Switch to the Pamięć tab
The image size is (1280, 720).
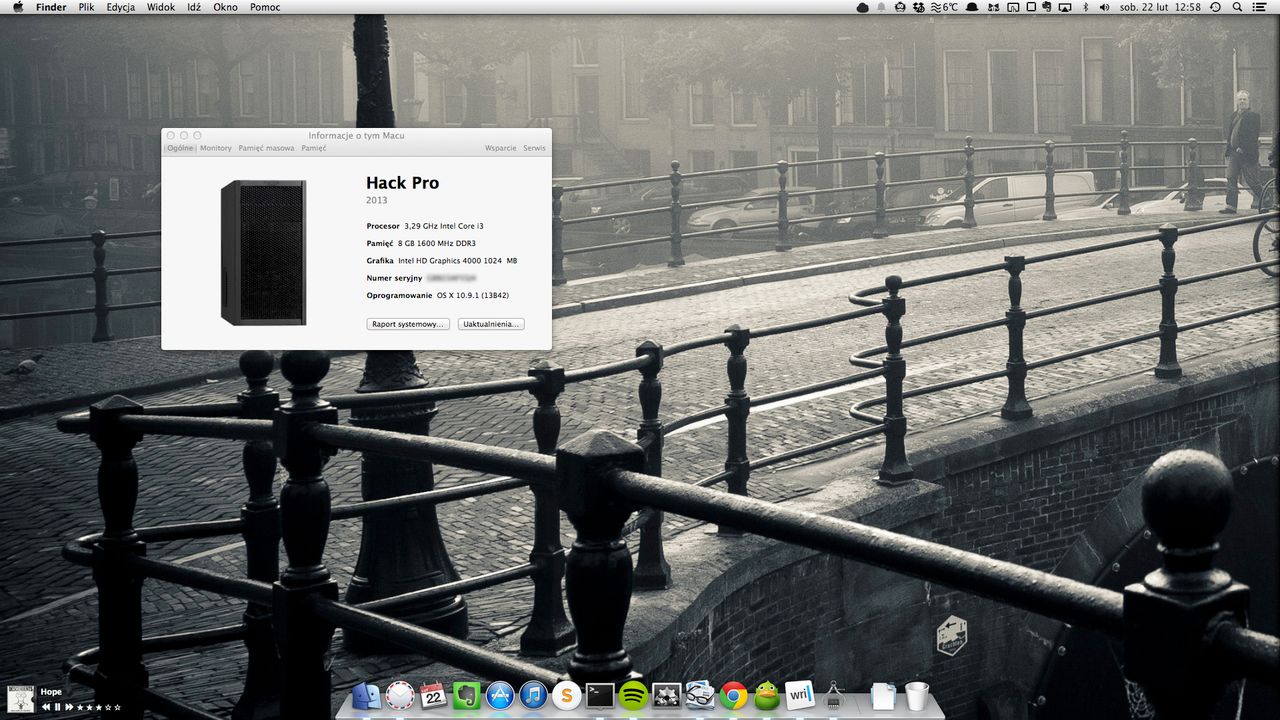pos(314,148)
